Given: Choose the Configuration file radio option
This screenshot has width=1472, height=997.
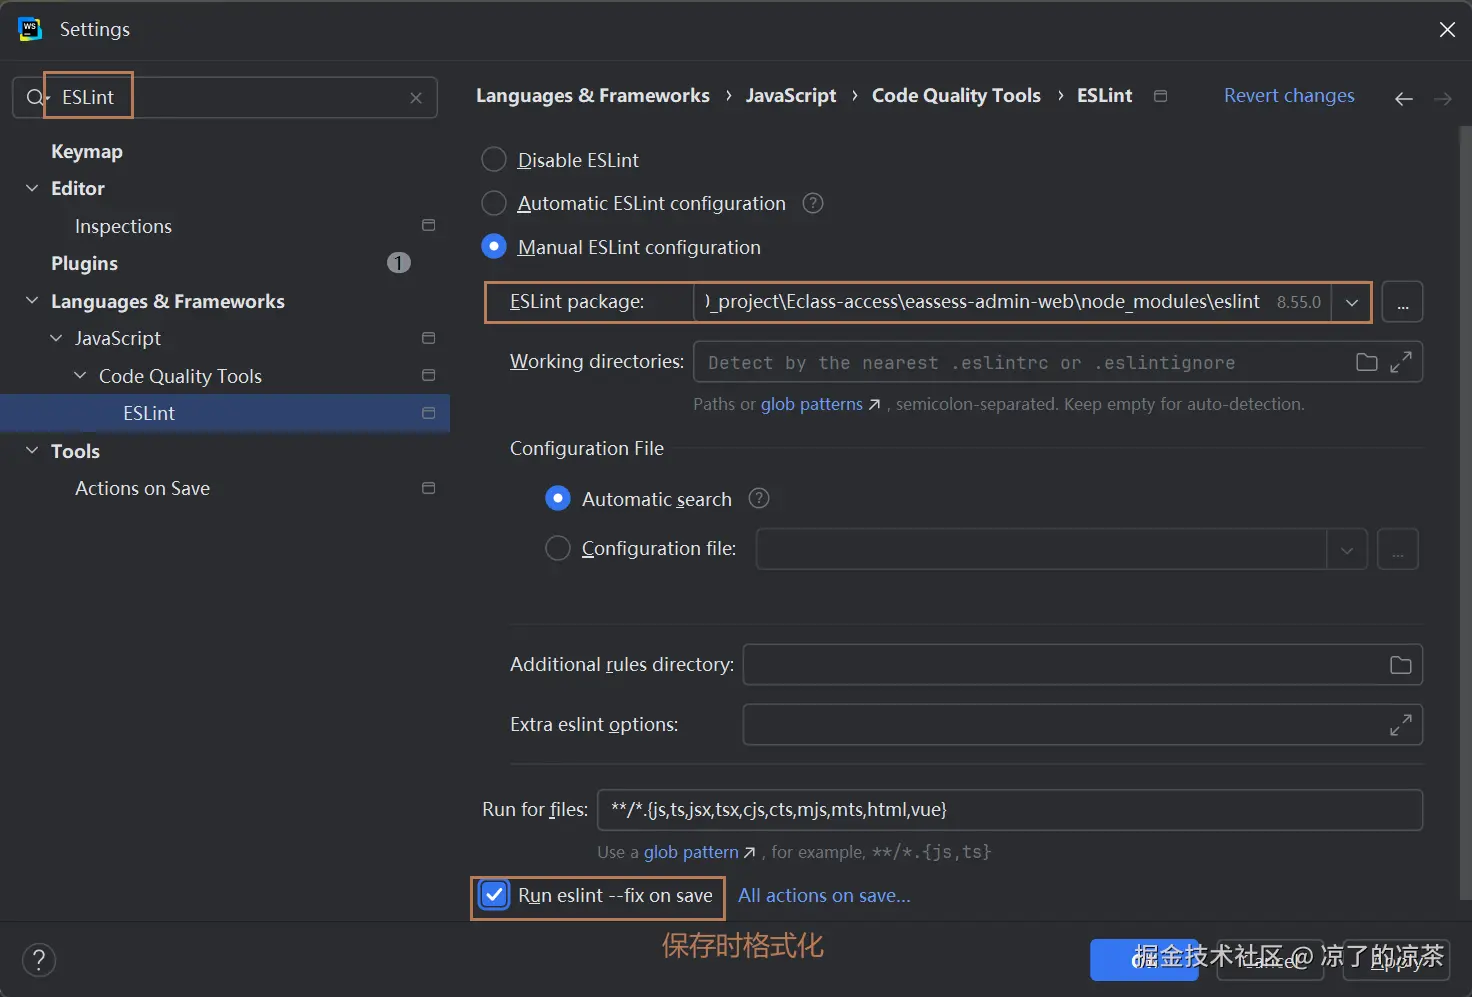Looking at the screenshot, I should 558,548.
